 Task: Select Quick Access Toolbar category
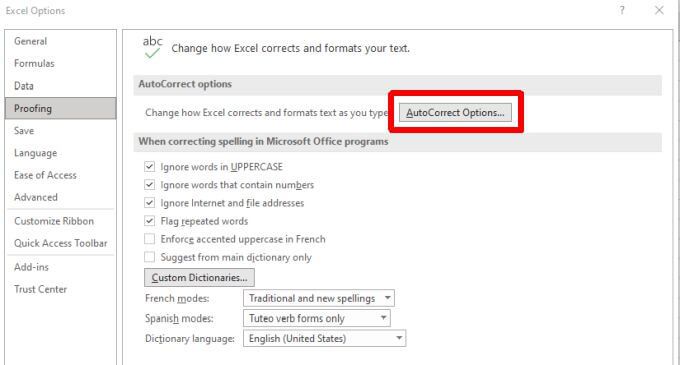click(61, 243)
